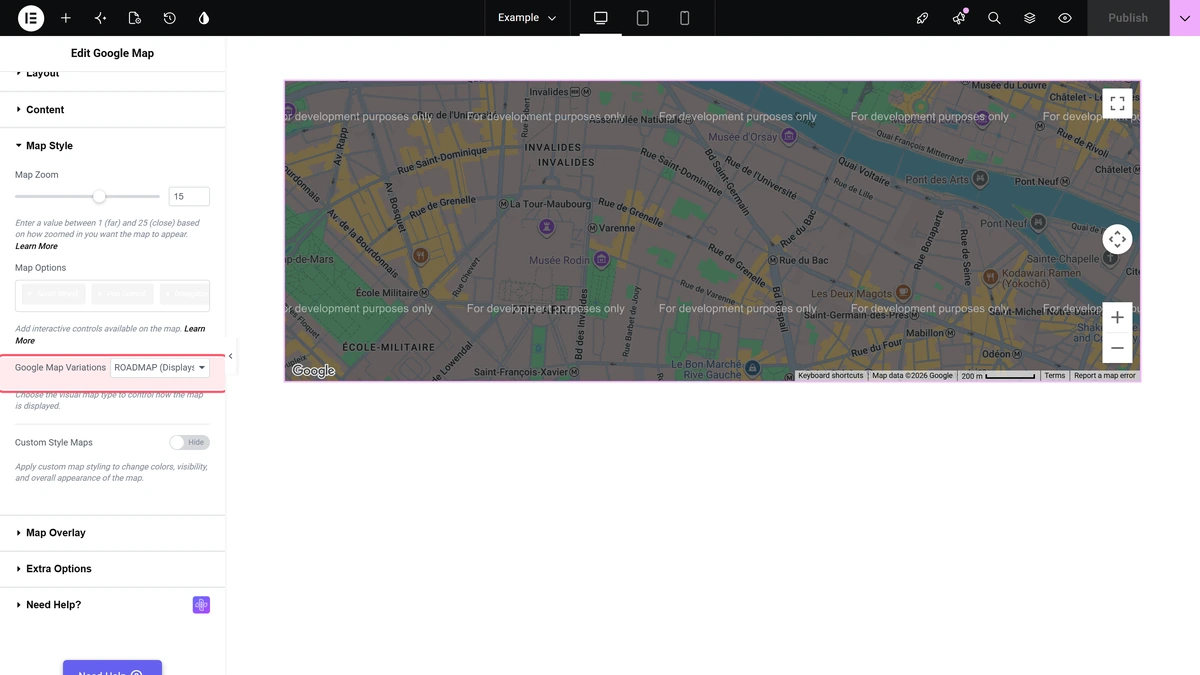Click the Les Deux Magots map pin

[x=904, y=292]
